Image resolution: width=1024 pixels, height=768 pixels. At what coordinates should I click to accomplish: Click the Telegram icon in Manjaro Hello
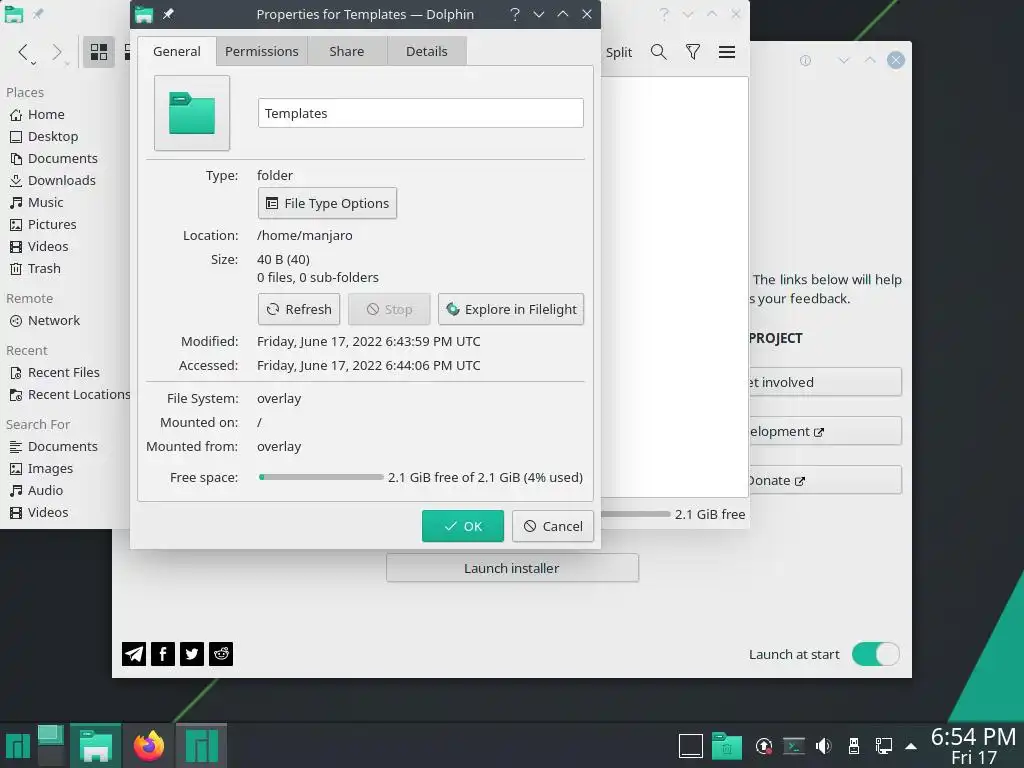coord(134,654)
